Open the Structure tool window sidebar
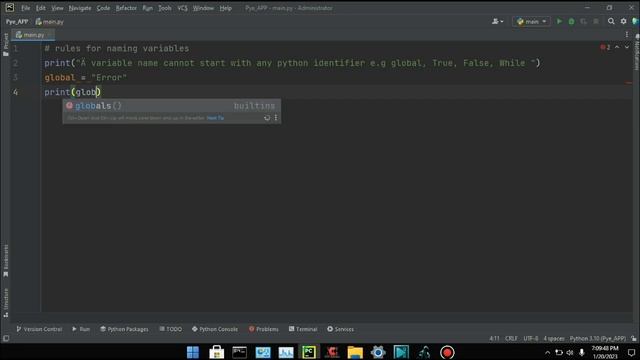This screenshot has width=640, height=360. (6, 303)
